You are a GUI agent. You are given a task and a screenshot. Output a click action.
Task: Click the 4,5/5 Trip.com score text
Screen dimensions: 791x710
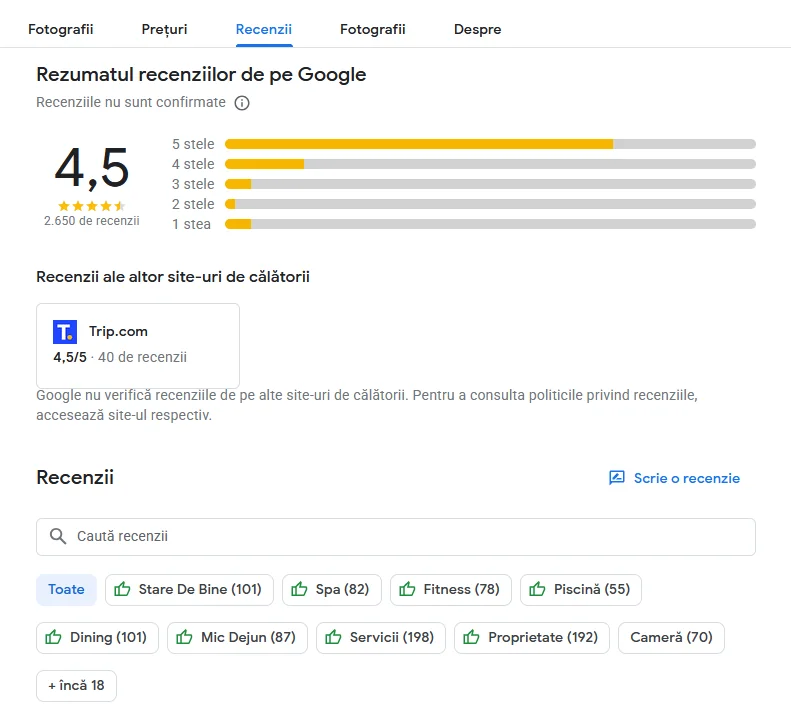pos(70,357)
